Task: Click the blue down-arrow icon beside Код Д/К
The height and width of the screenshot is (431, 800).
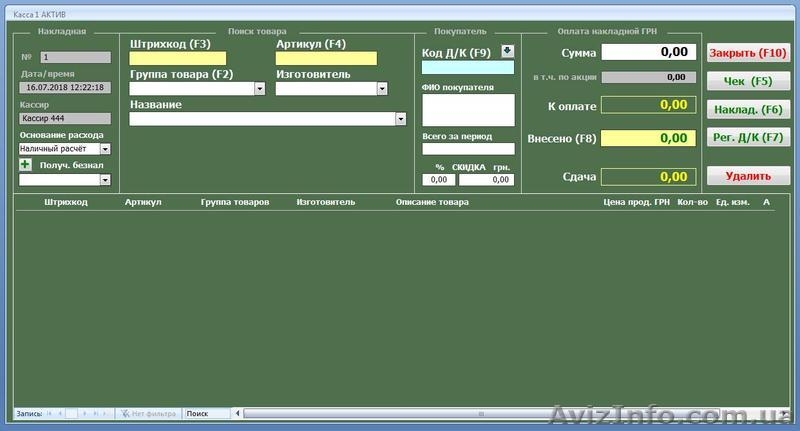Action: pos(506,51)
